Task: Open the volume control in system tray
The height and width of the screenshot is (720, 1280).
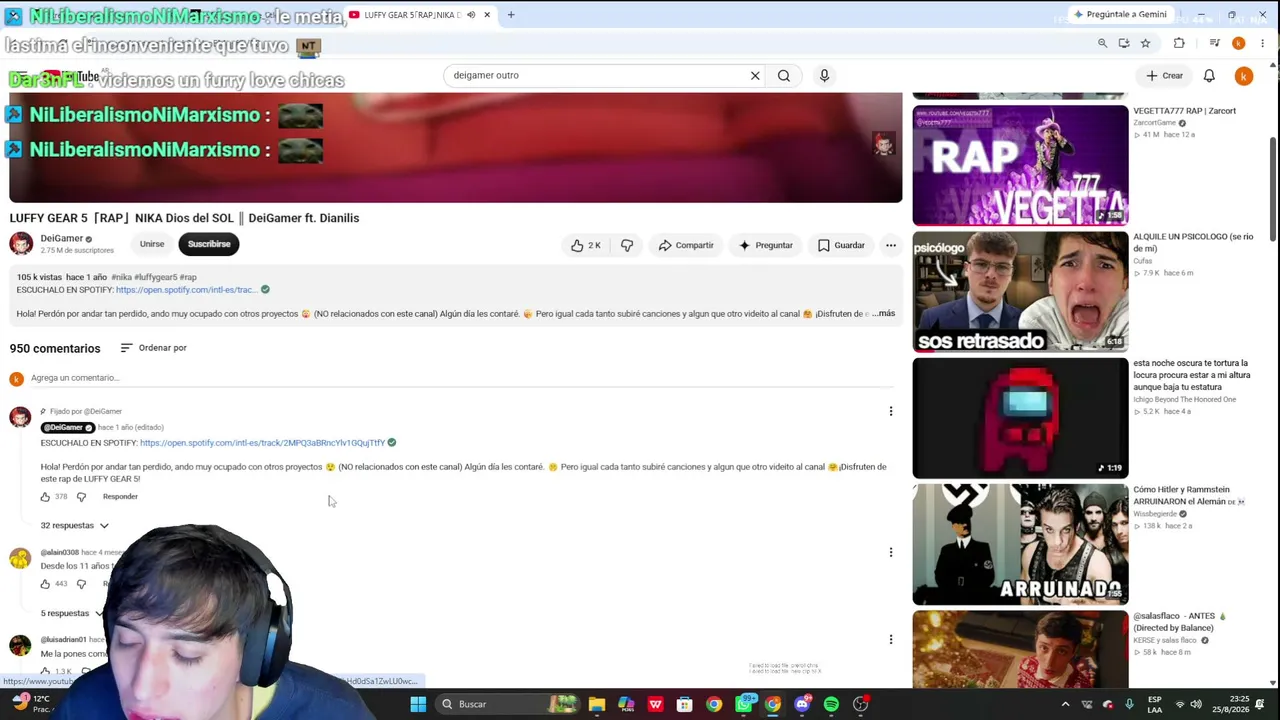Action: pyautogui.click(x=1196, y=704)
